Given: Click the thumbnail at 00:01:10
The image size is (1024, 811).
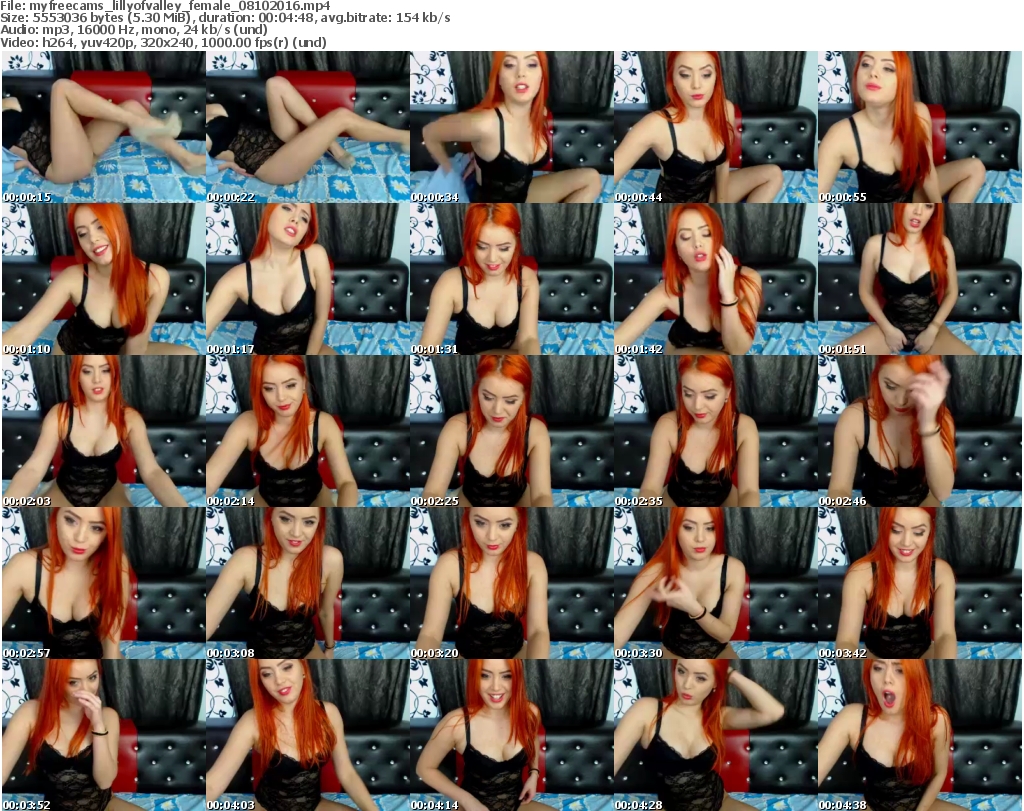Looking at the screenshot, I should click(x=103, y=279).
